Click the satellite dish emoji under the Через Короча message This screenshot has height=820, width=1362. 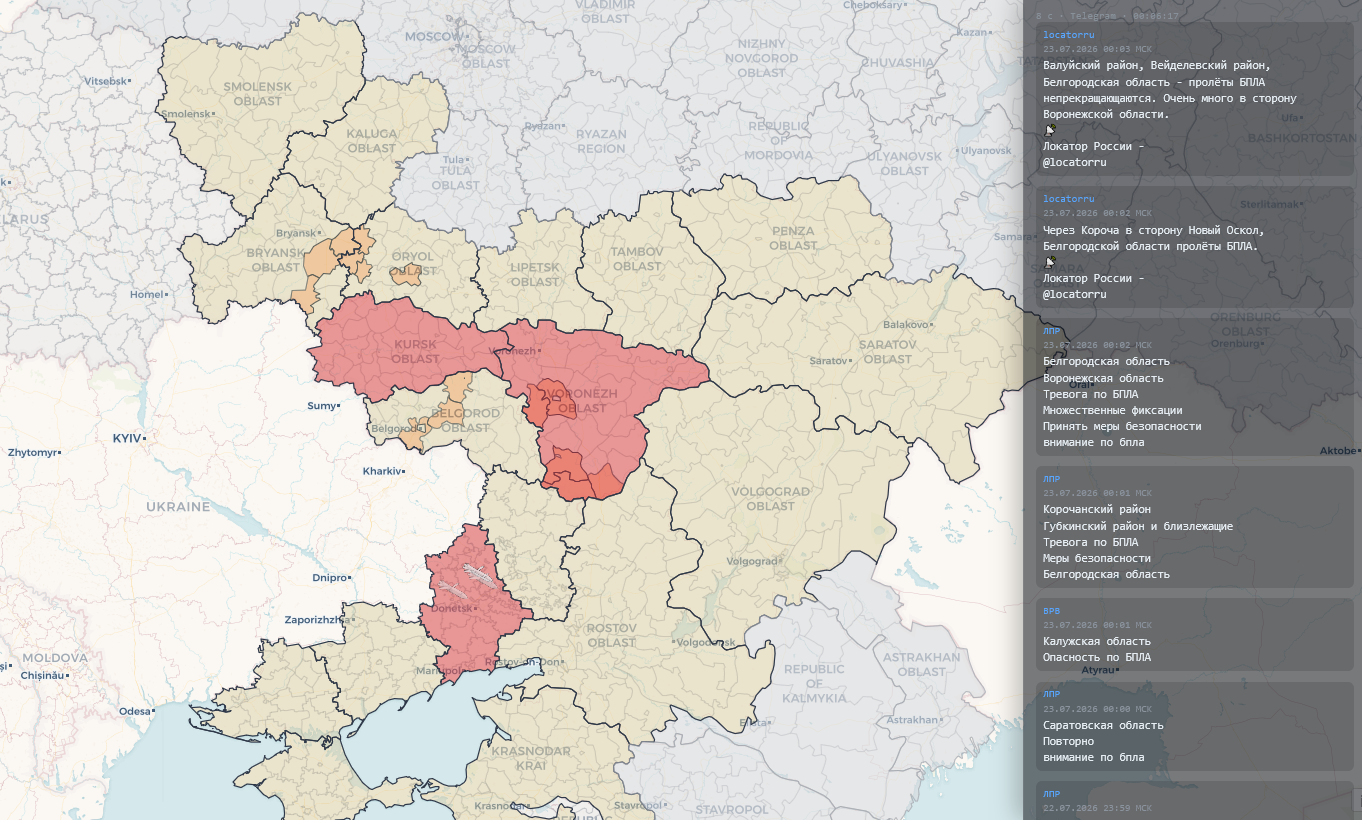(x=1050, y=262)
